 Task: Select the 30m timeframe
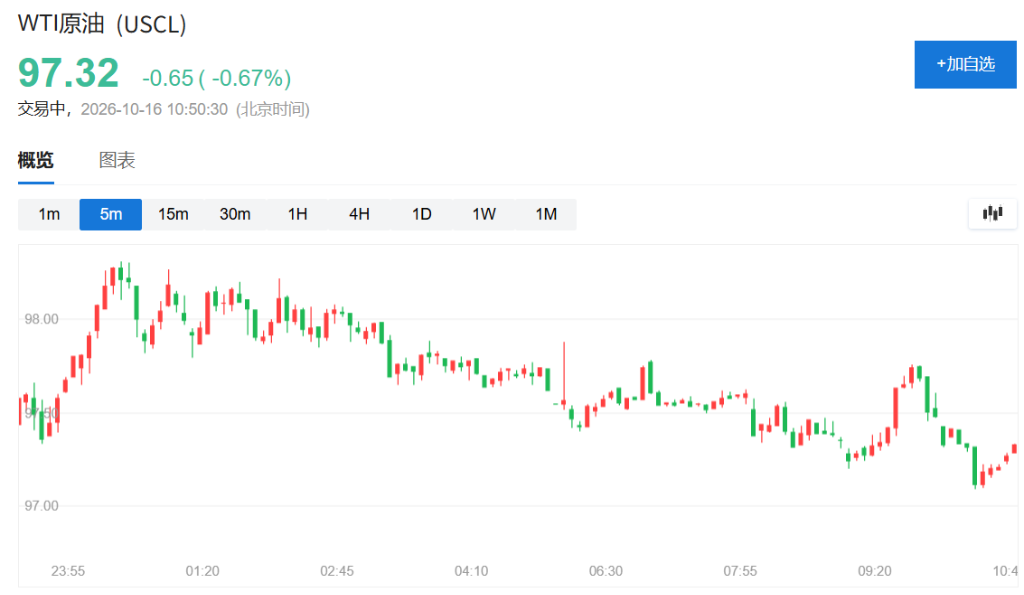coord(235,214)
